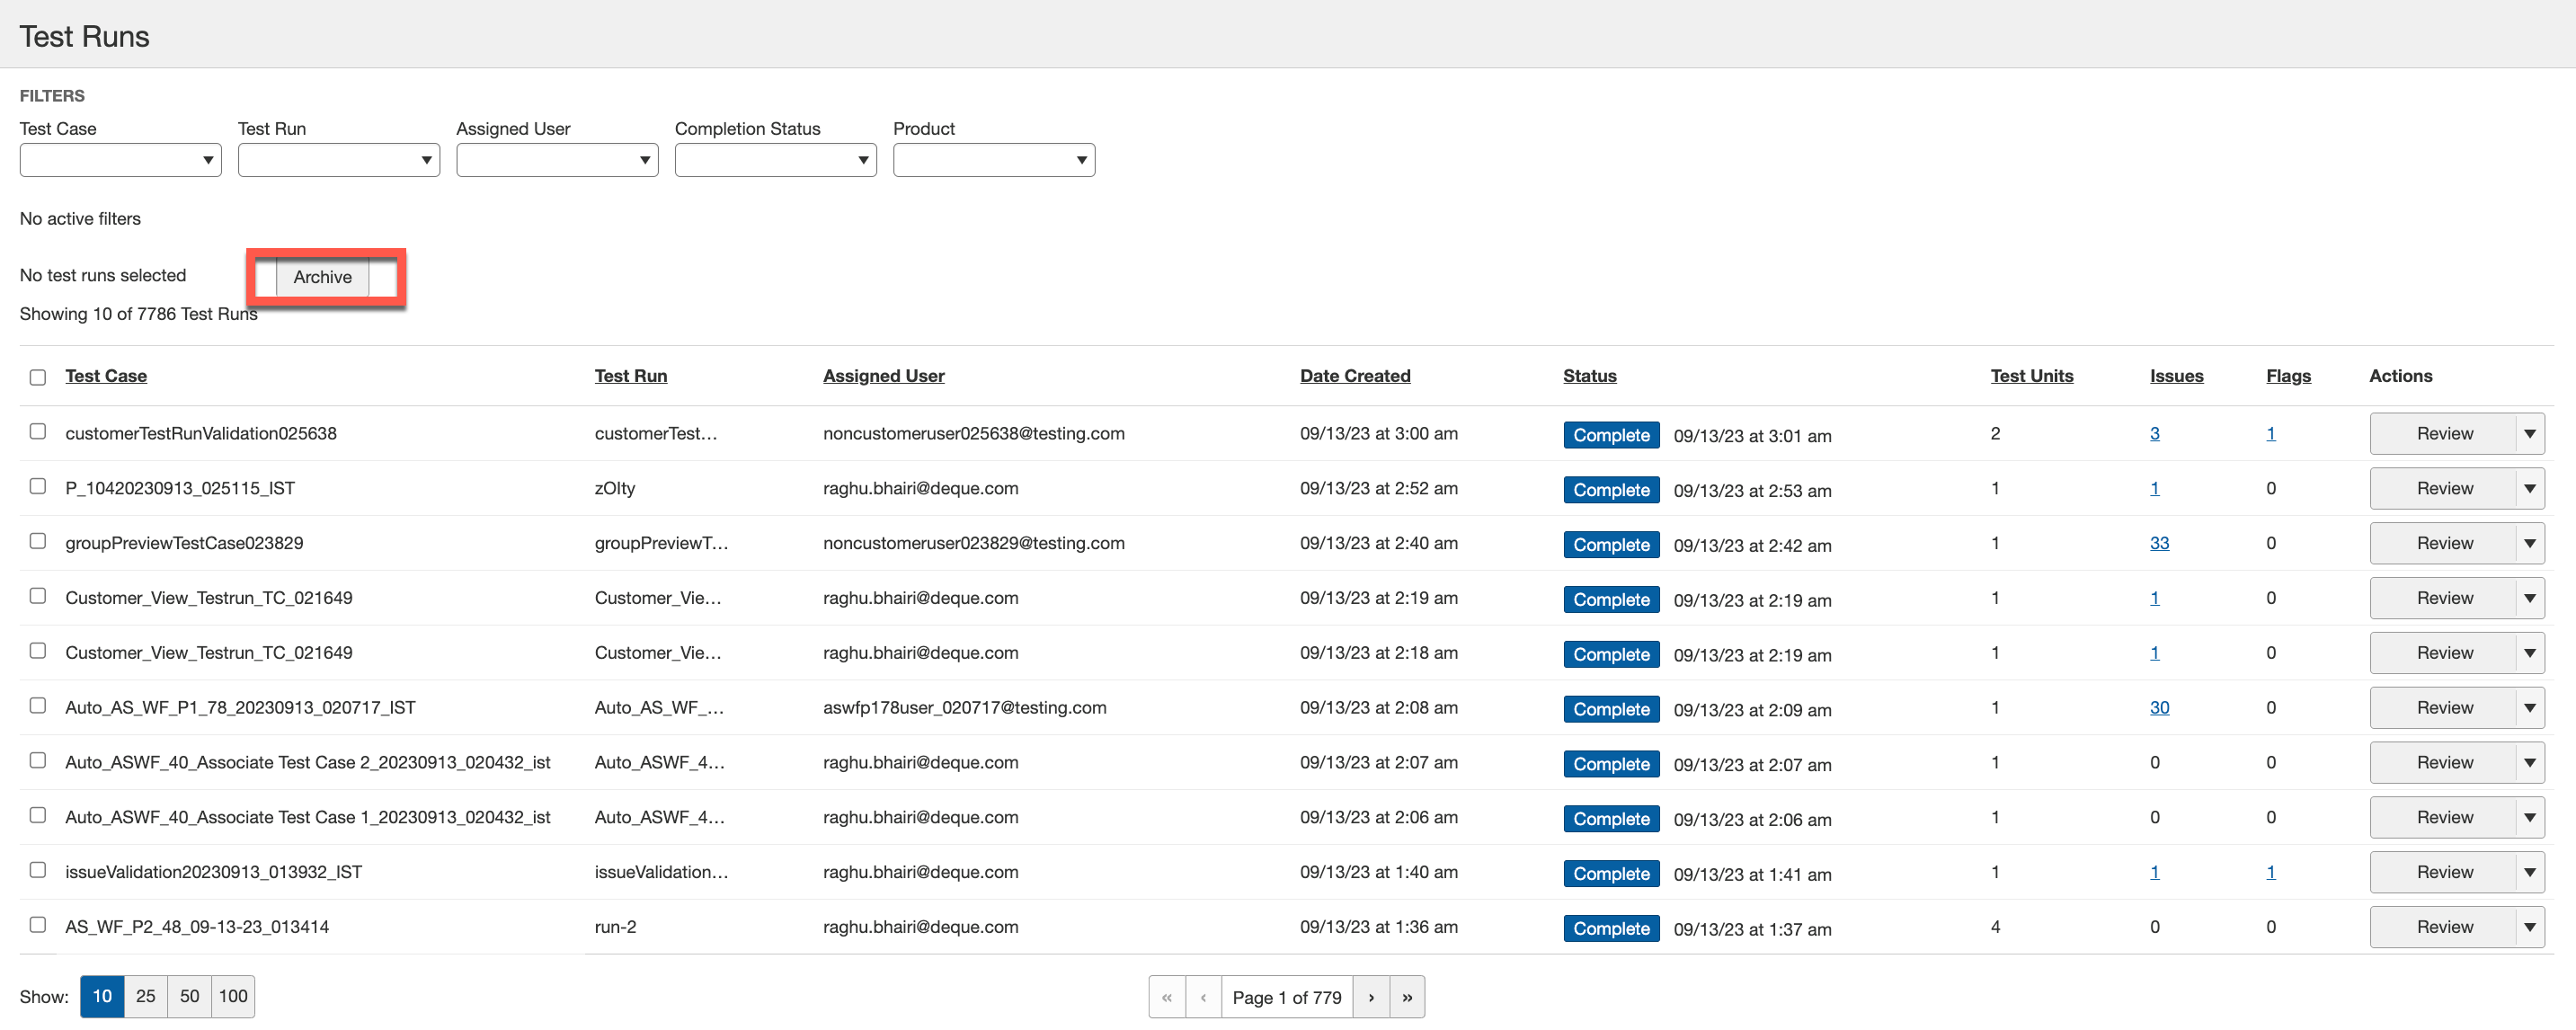This screenshot has width=2576, height=1030.
Task: Open Review action arrow for customerTestRunValidation025638
Action: 2529,434
